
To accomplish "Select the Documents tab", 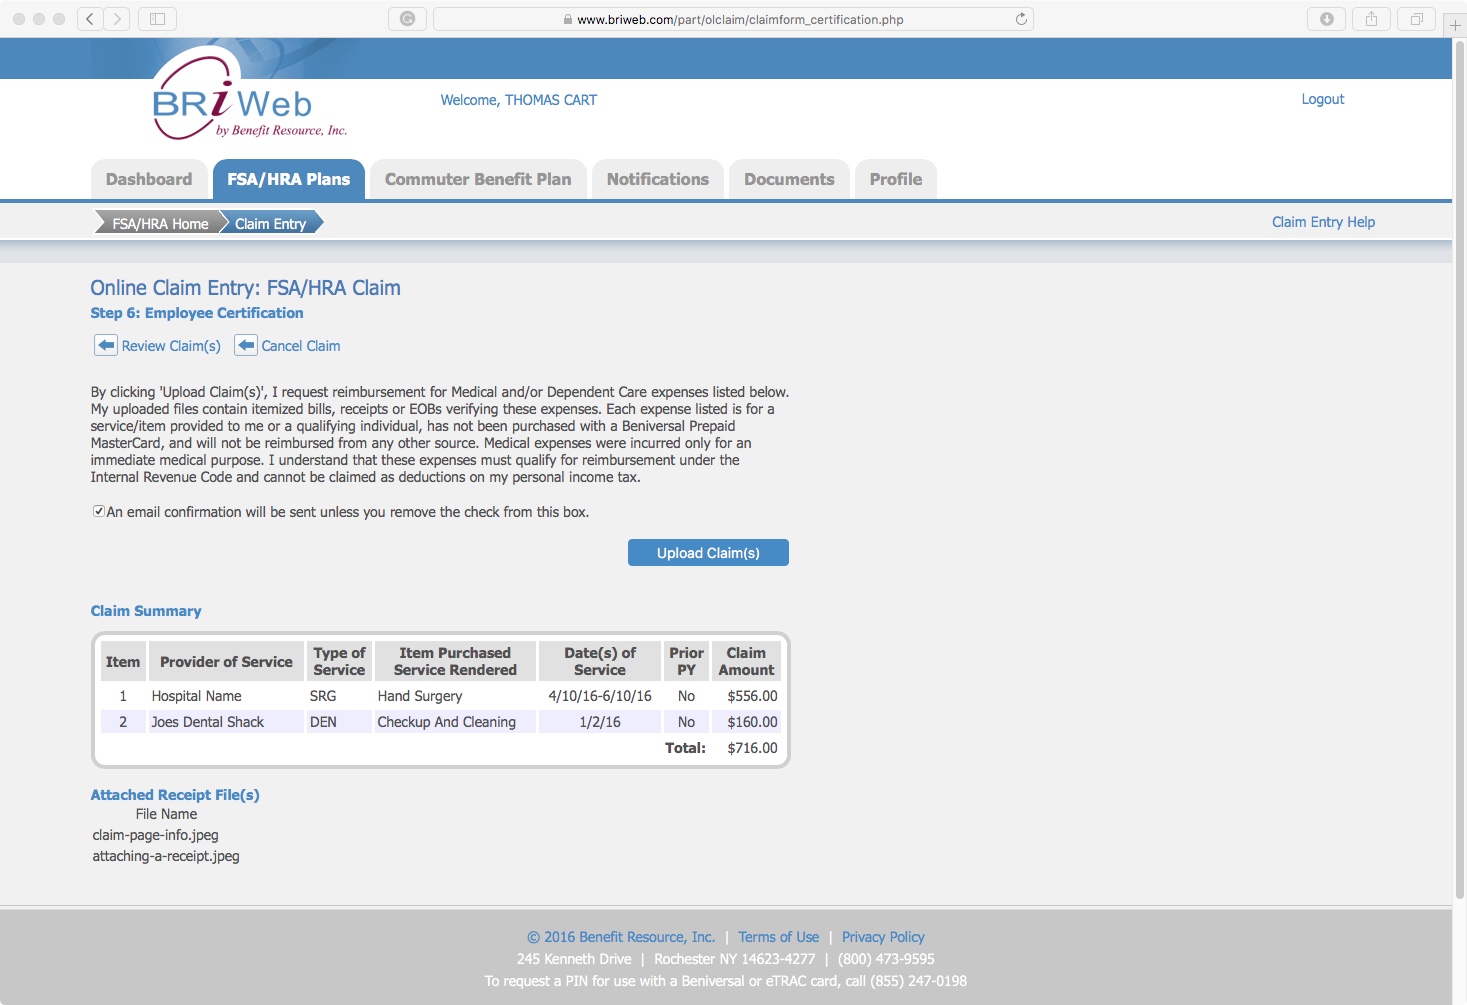I will point(788,179).
